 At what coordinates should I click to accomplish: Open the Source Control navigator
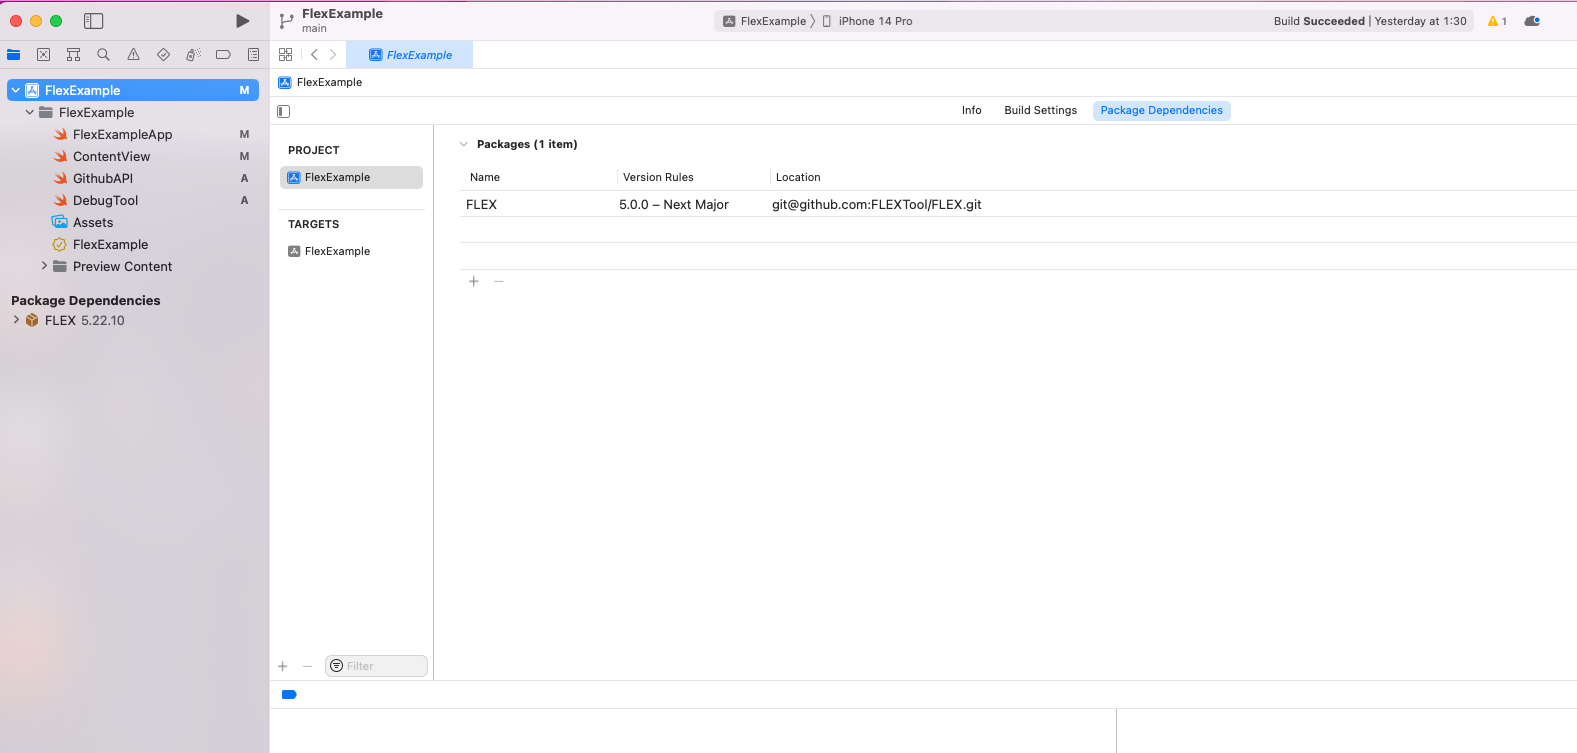tap(43, 55)
